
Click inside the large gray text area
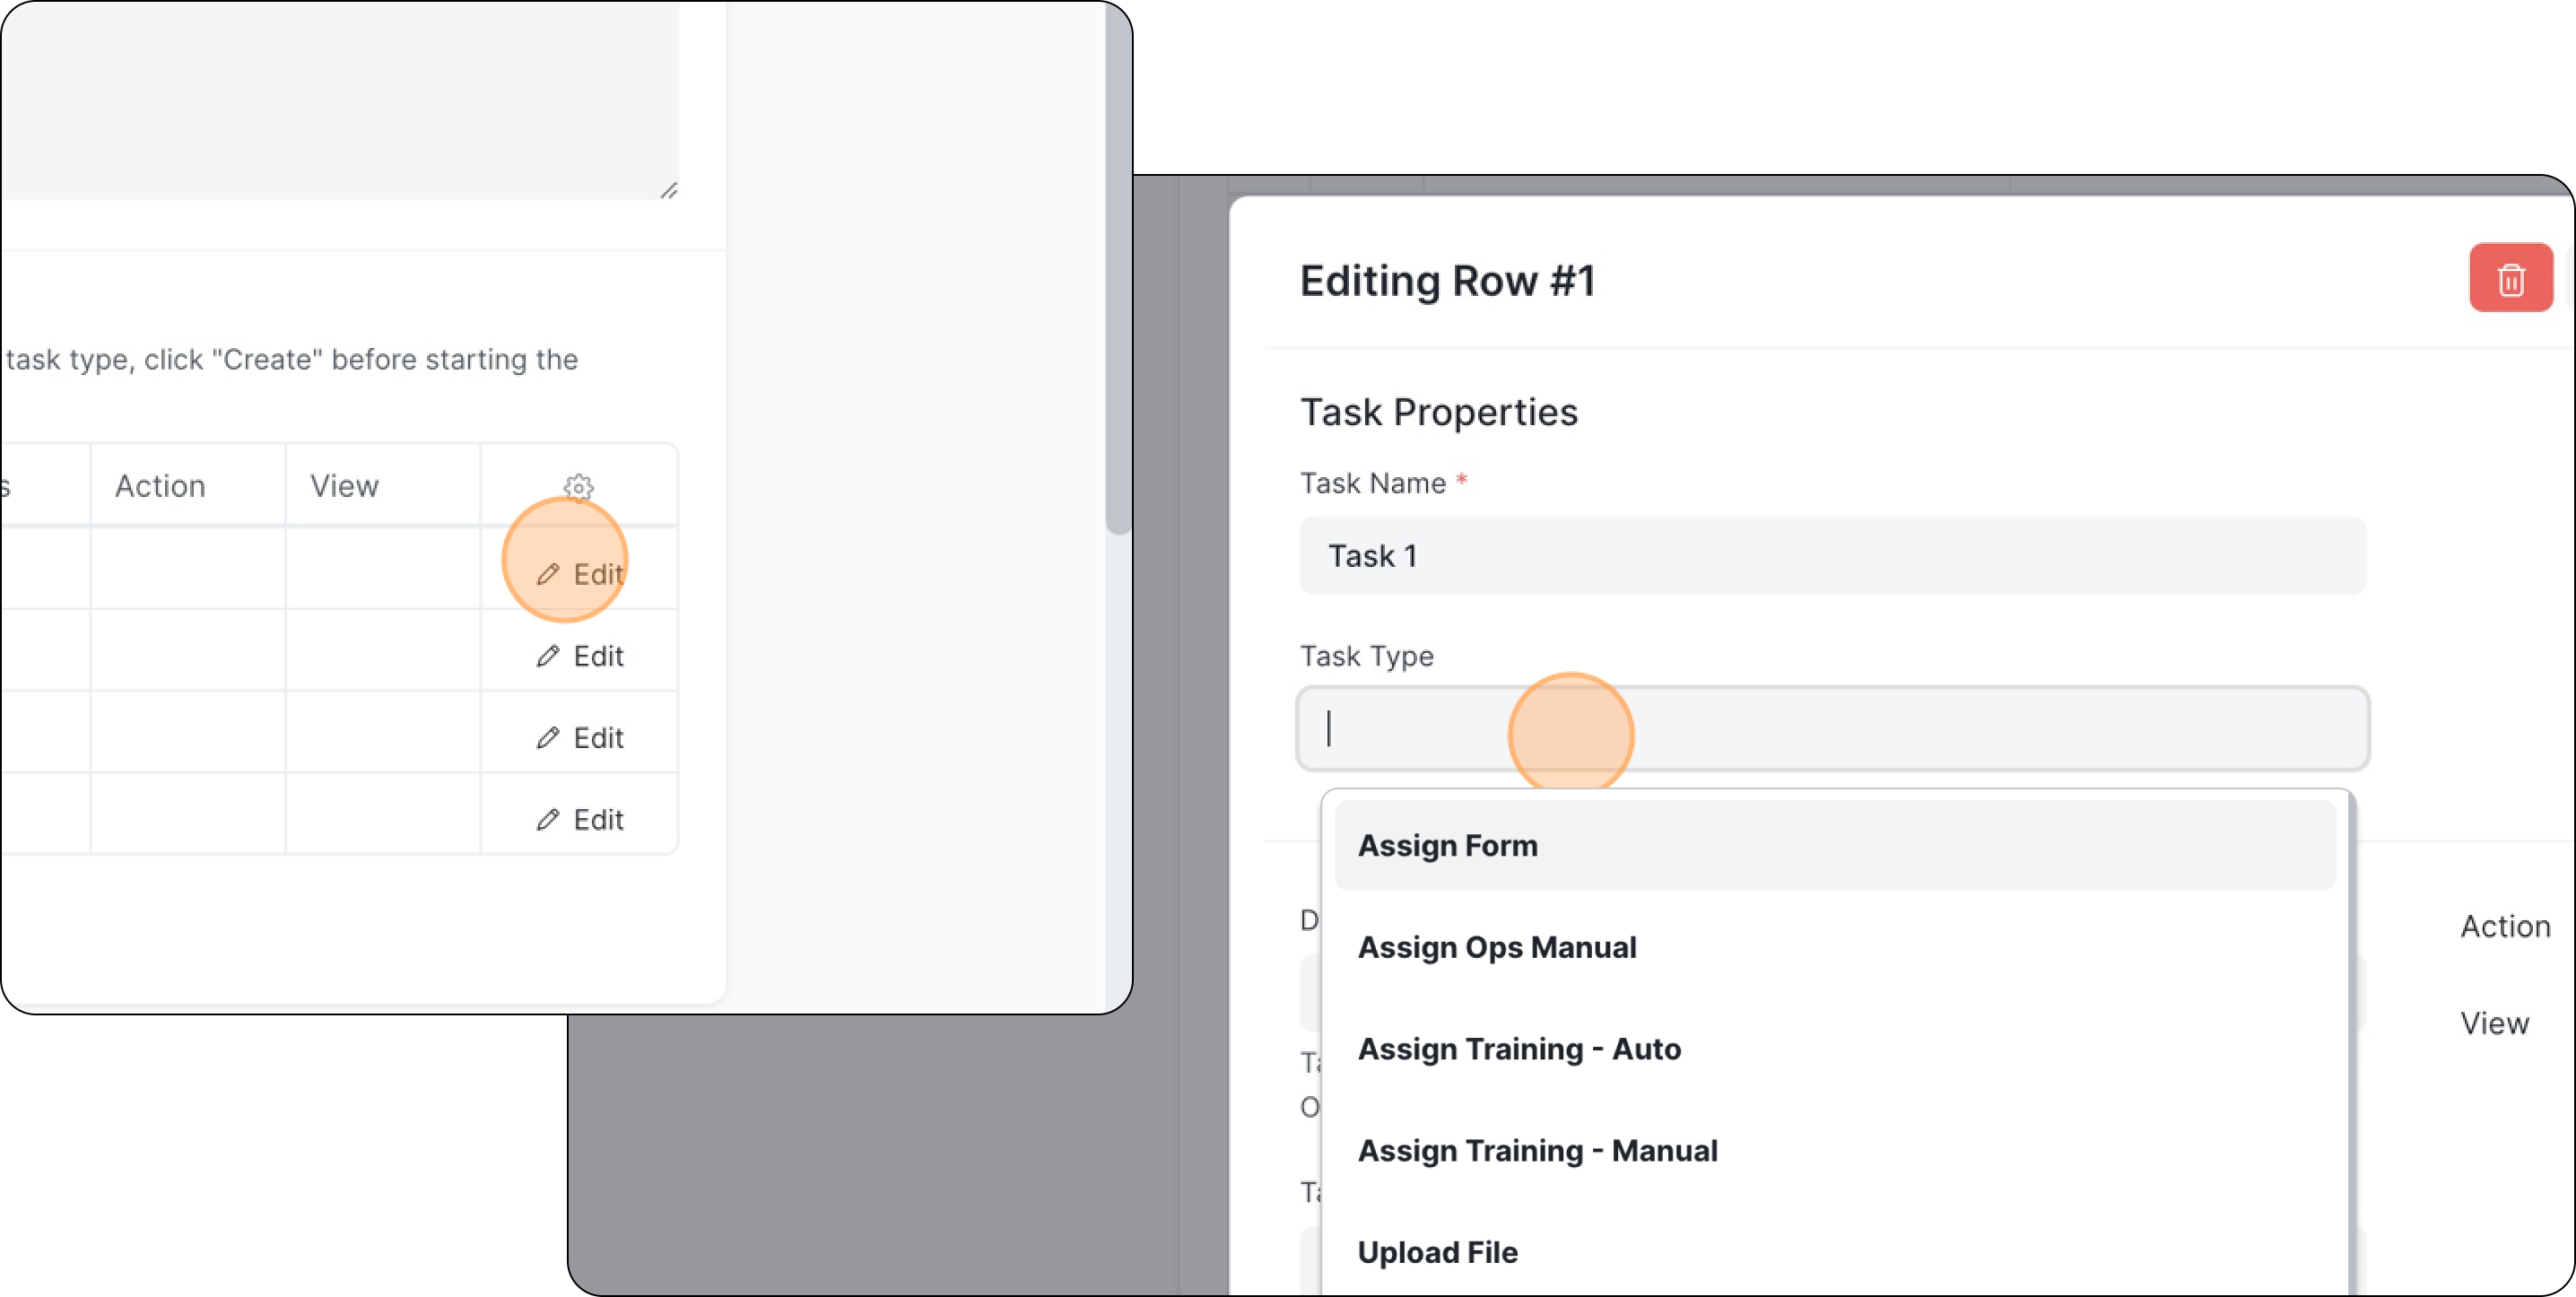click(340, 100)
